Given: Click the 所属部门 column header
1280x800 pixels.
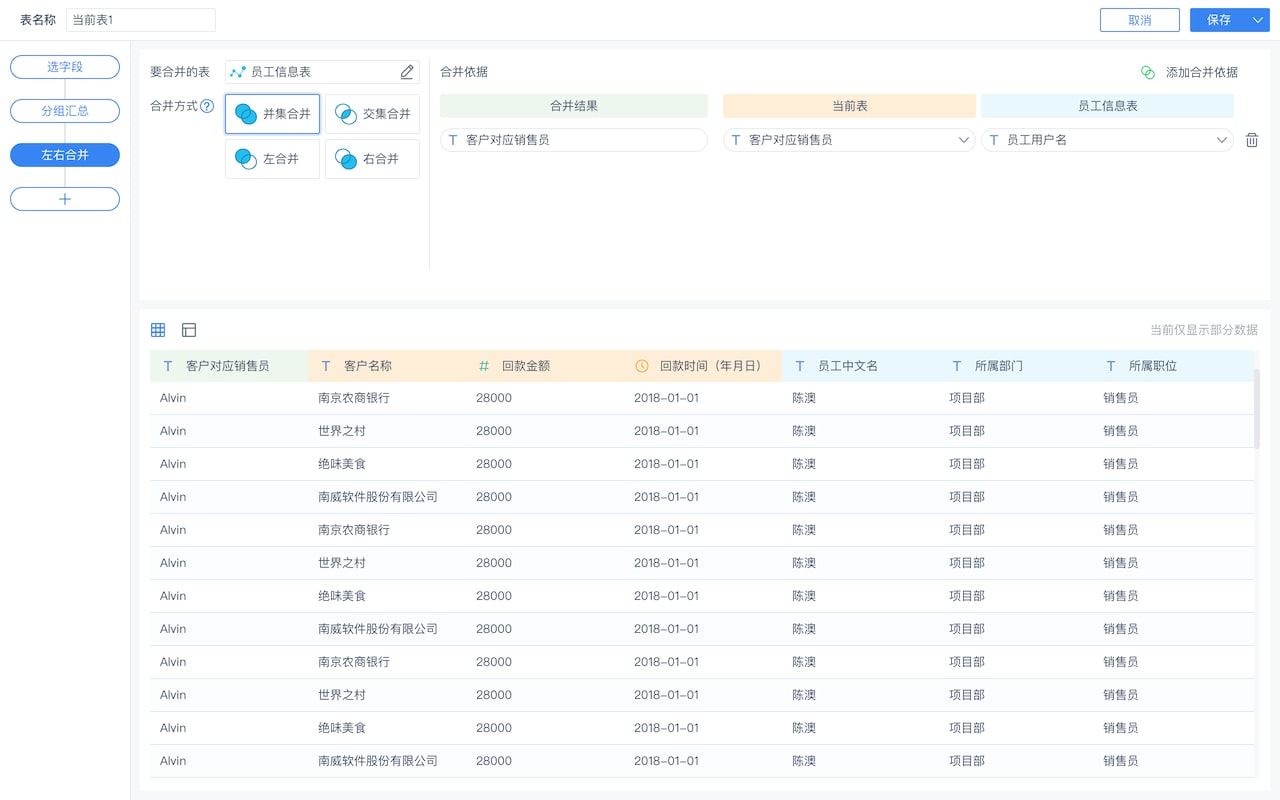Looking at the screenshot, I should (1018, 366).
